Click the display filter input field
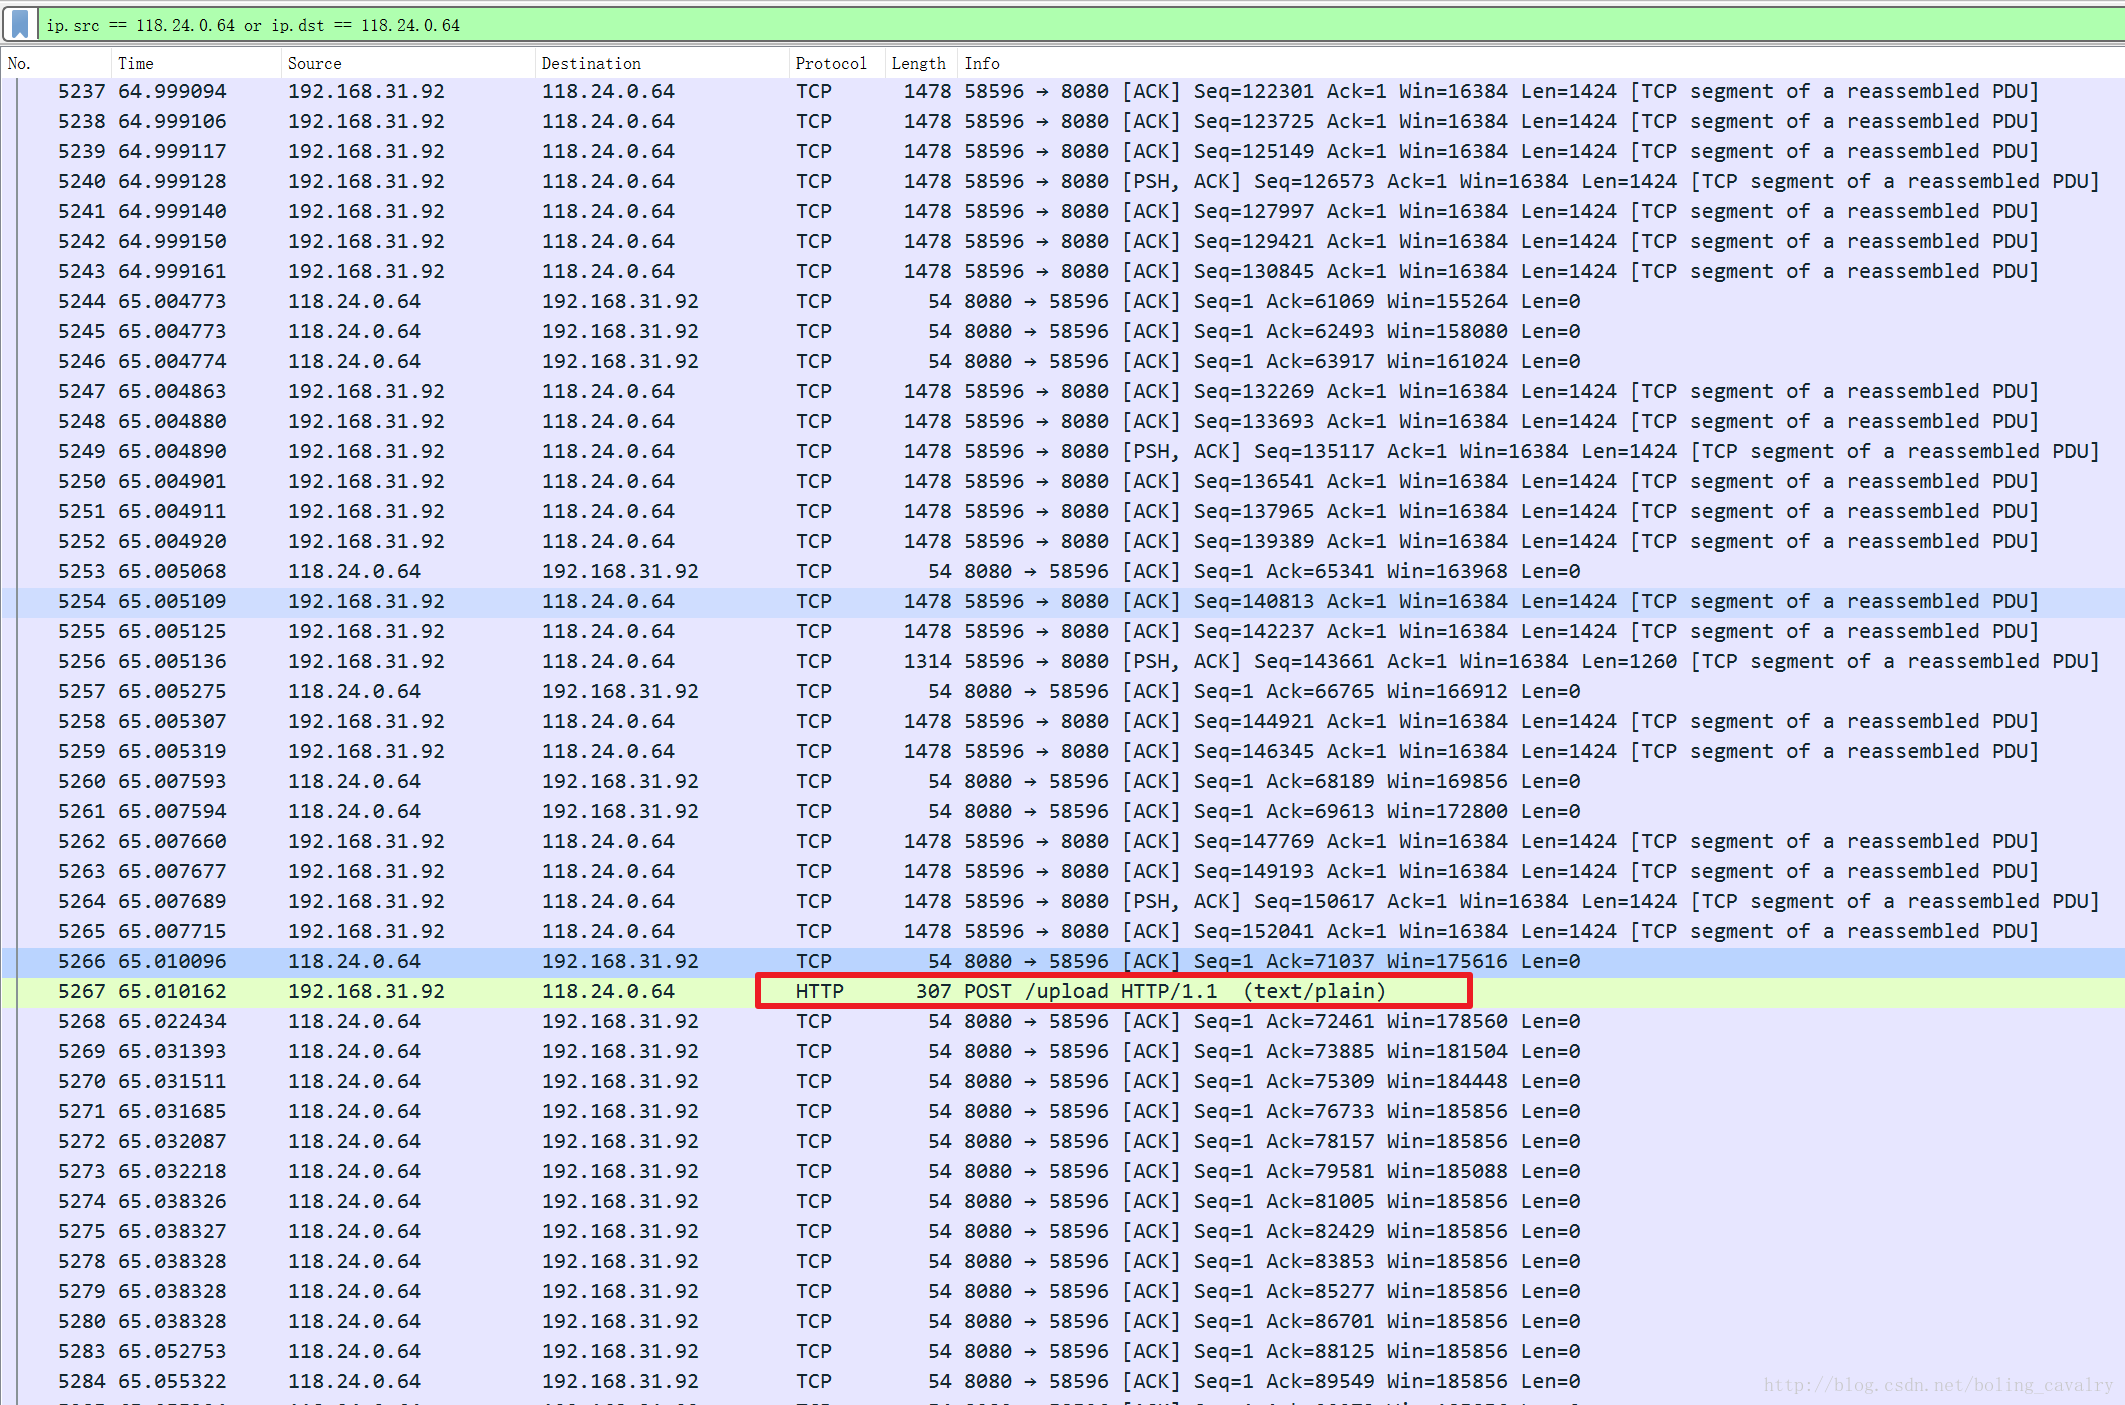The width and height of the screenshot is (2125, 1405). click(x=1080, y=24)
